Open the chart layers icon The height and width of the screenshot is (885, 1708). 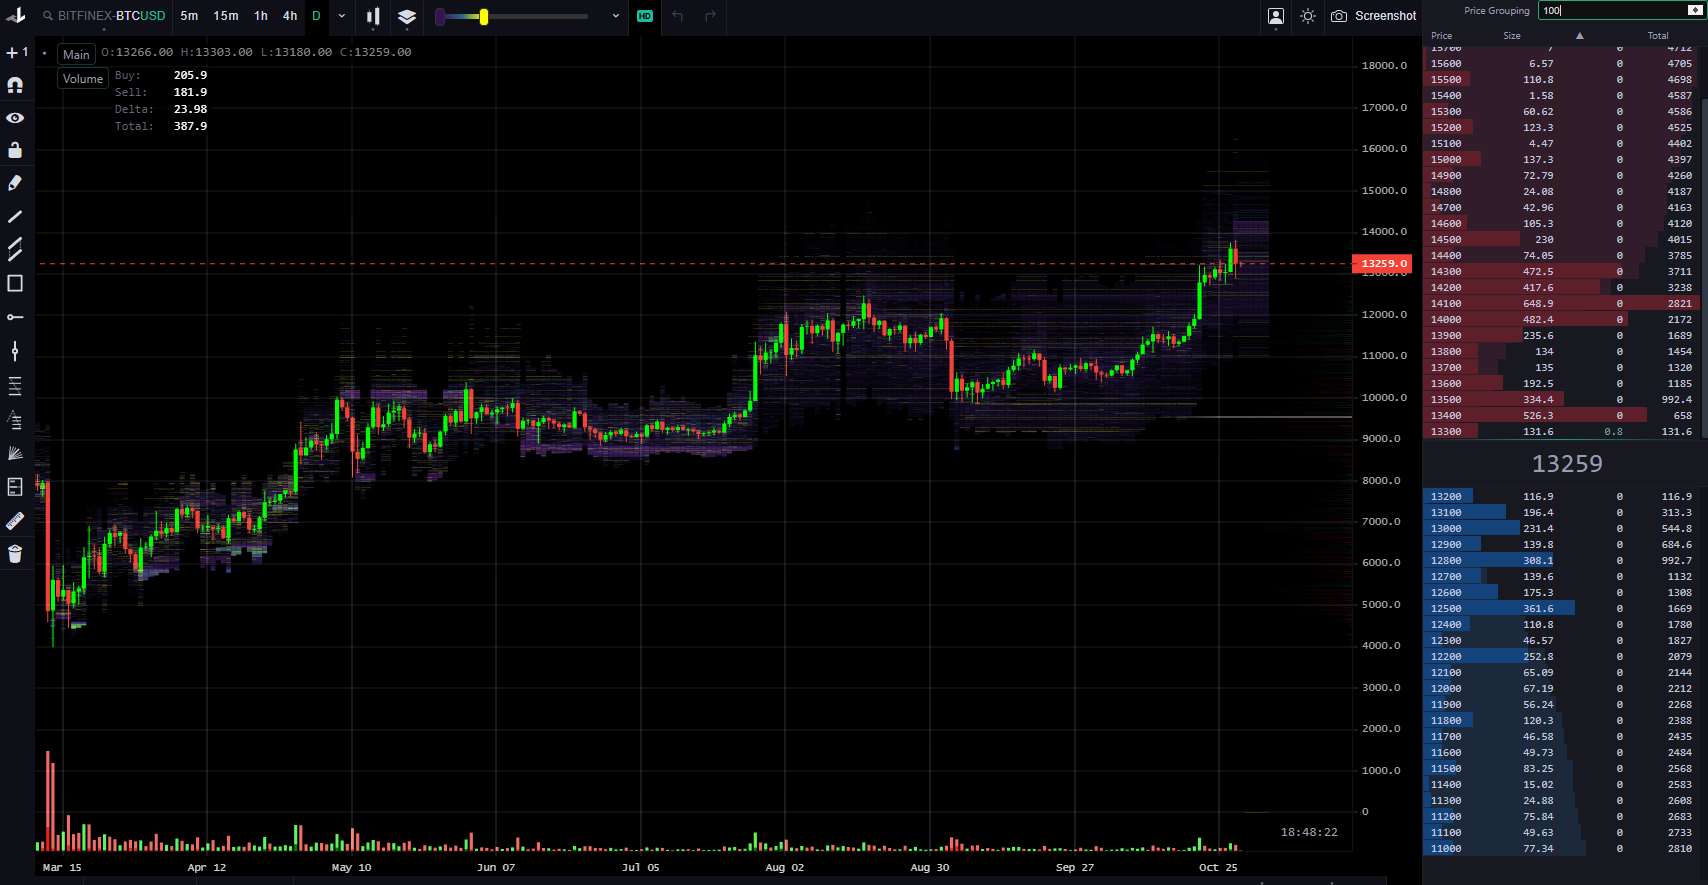coord(407,16)
